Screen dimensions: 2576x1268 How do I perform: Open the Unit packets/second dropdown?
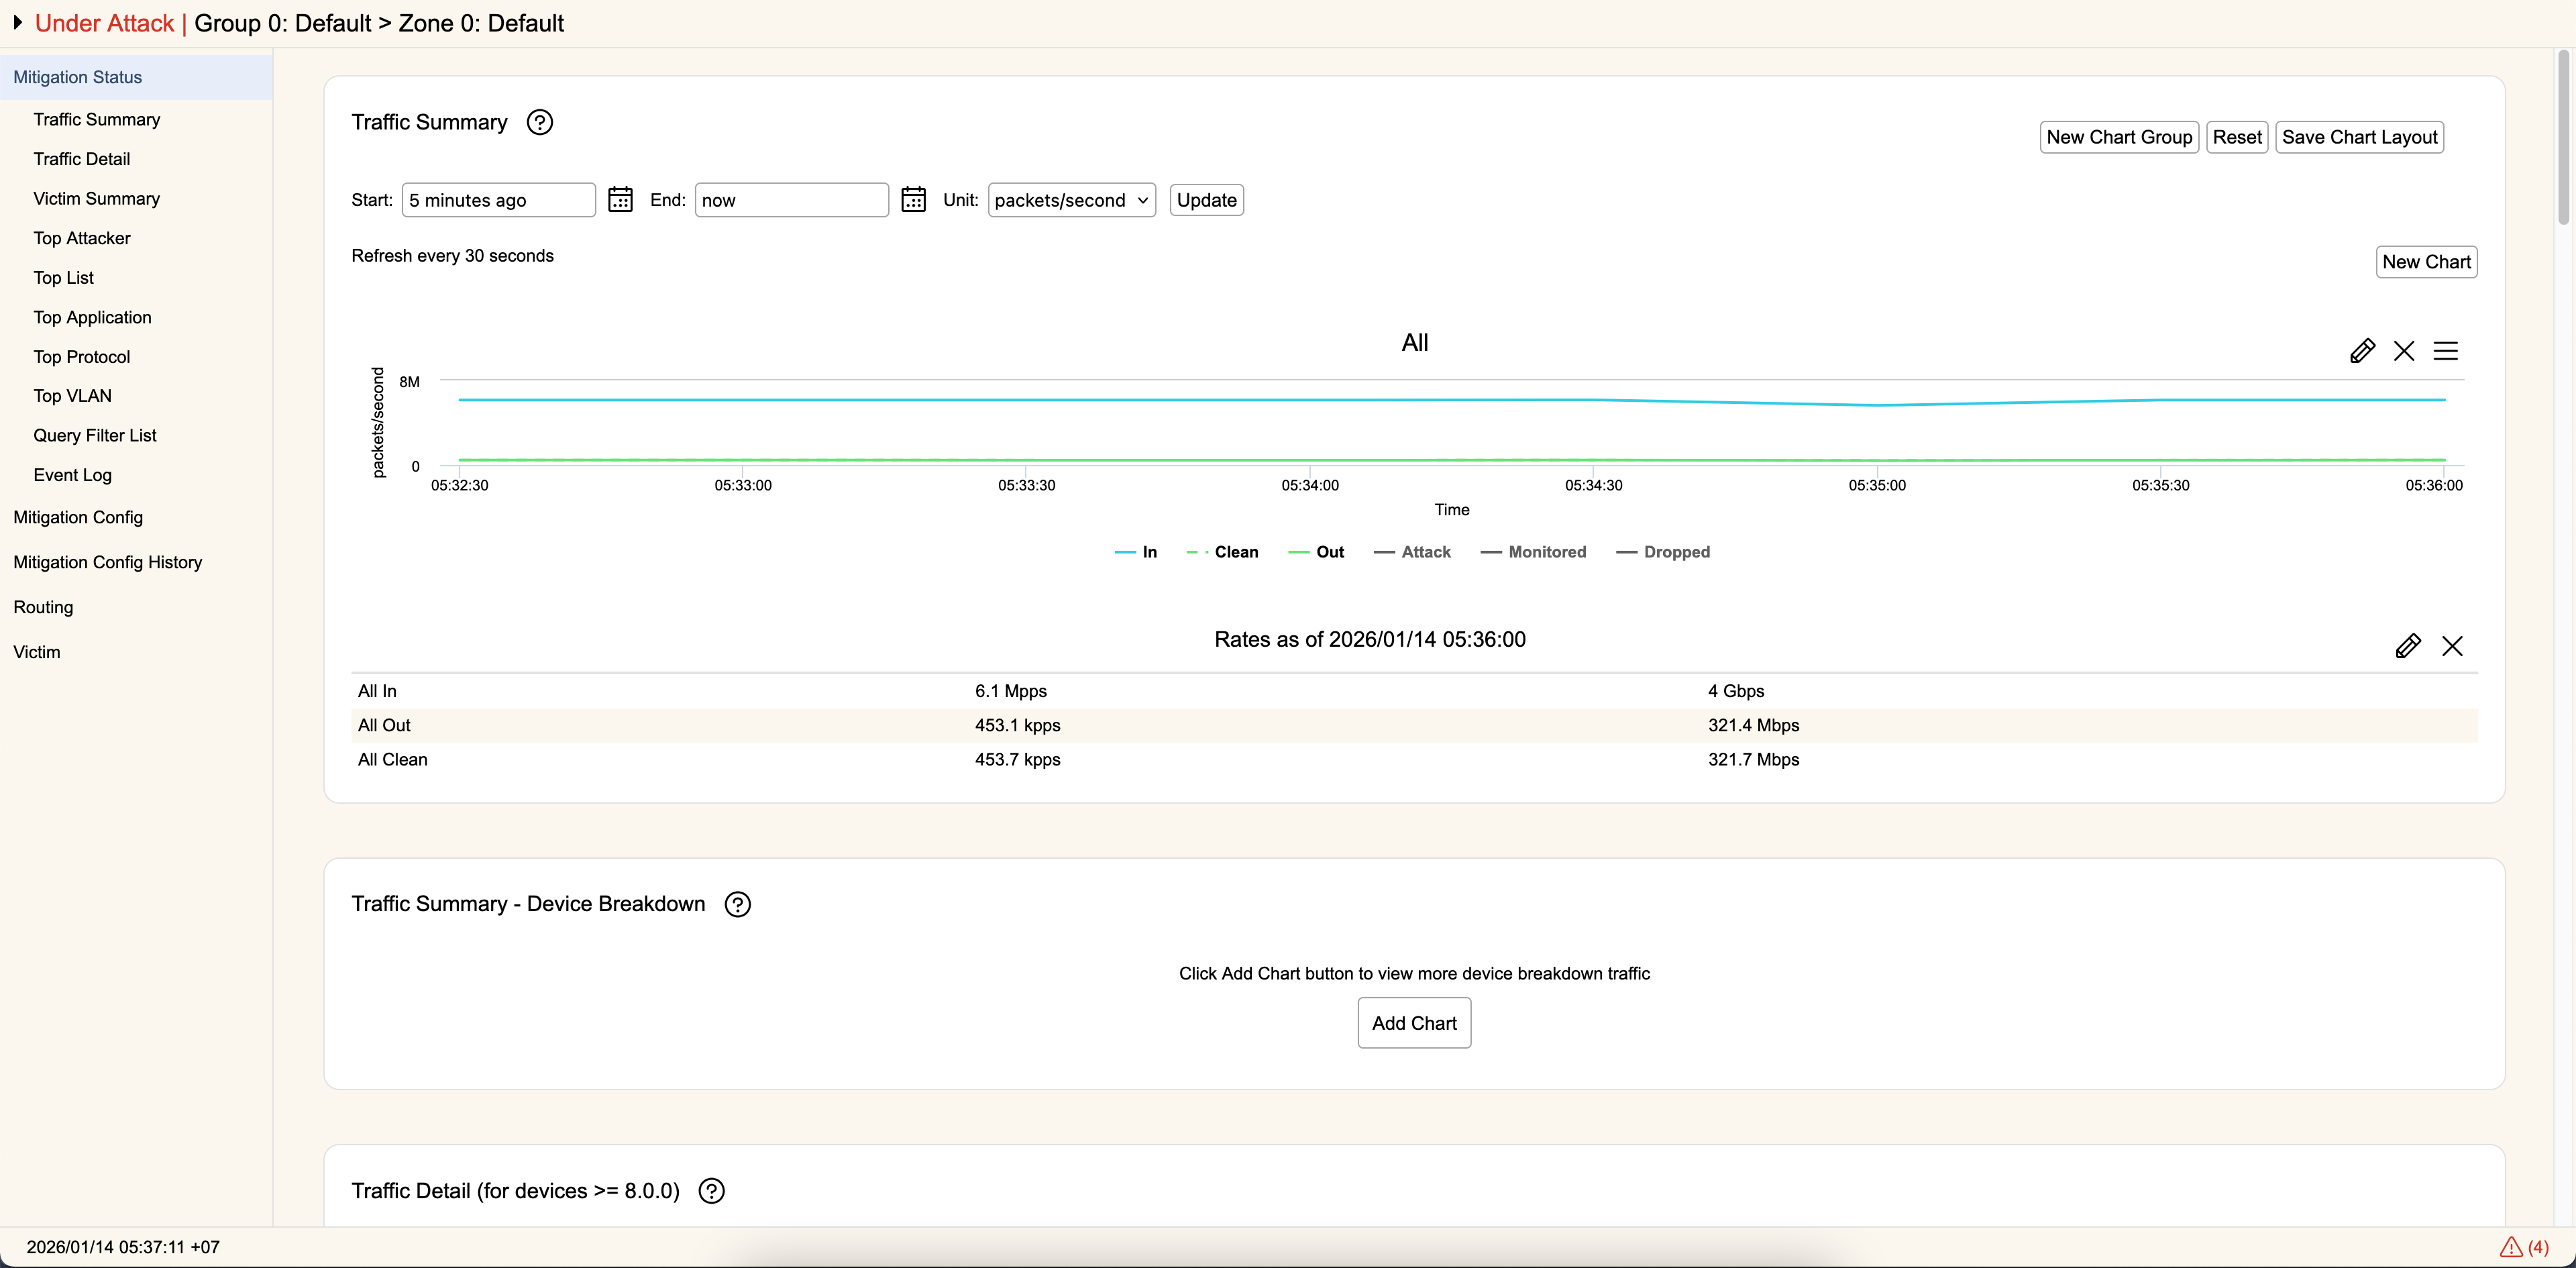(x=1072, y=200)
